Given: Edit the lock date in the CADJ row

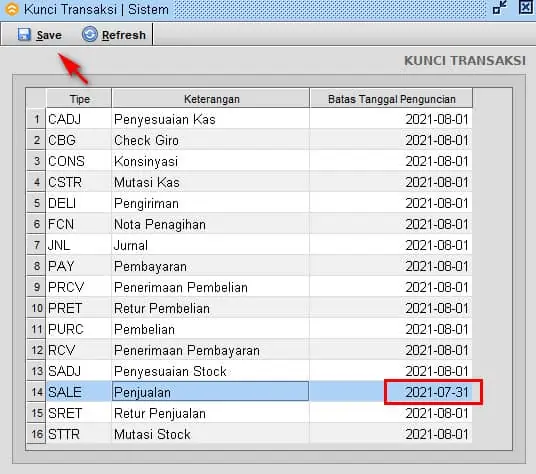Looking at the screenshot, I should [391, 119].
